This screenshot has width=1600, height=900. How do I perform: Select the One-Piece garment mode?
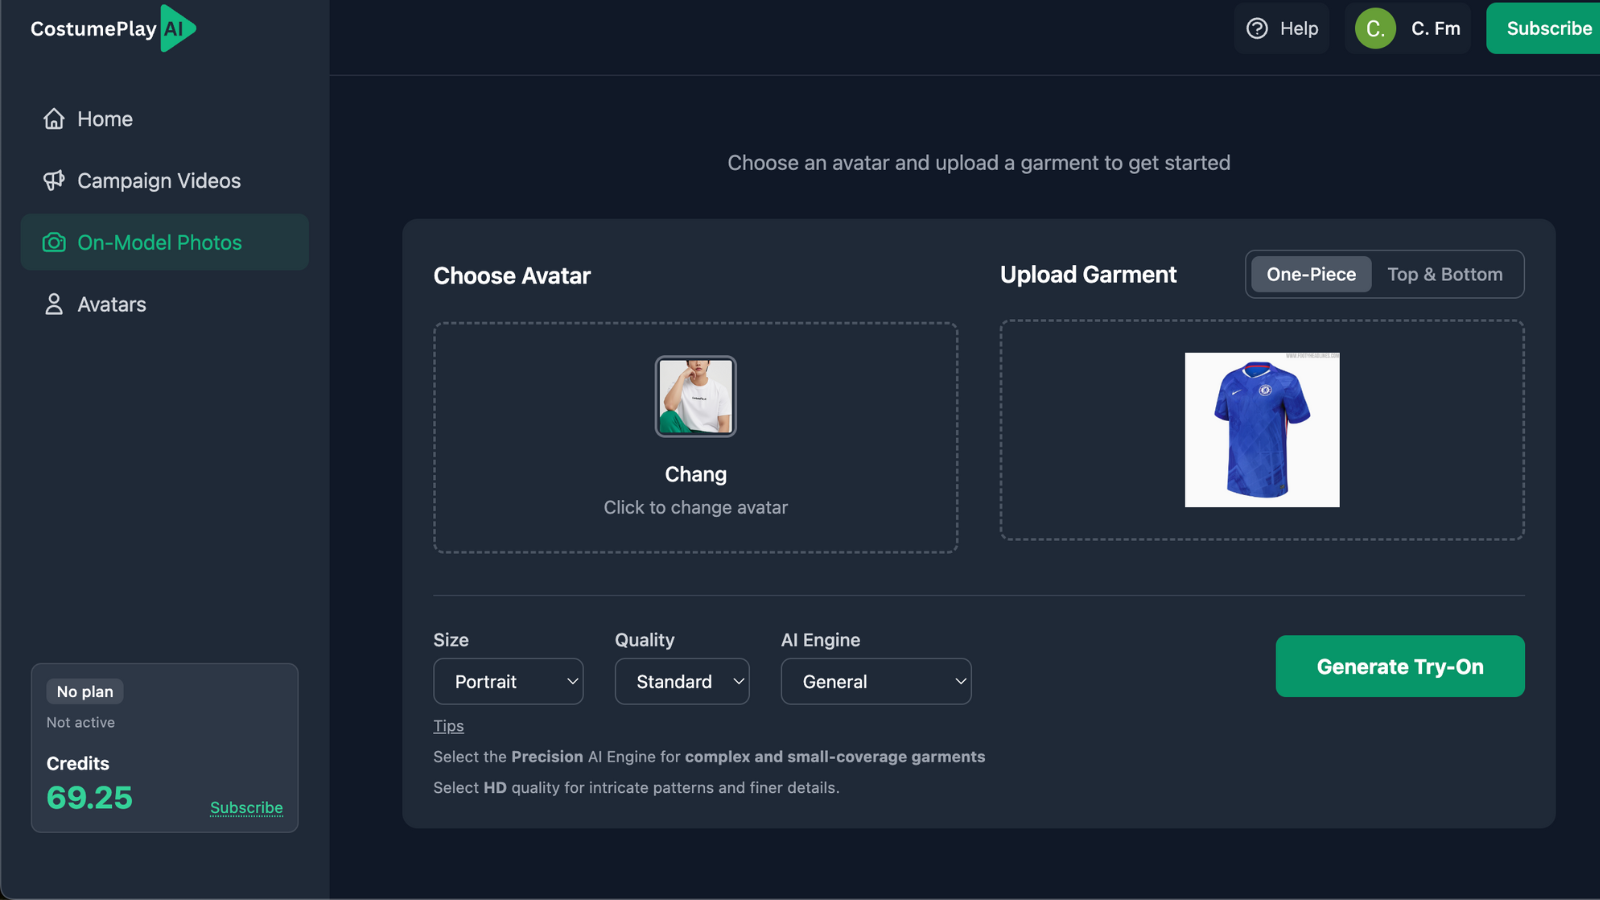pyautogui.click(x=1311, y=274)
